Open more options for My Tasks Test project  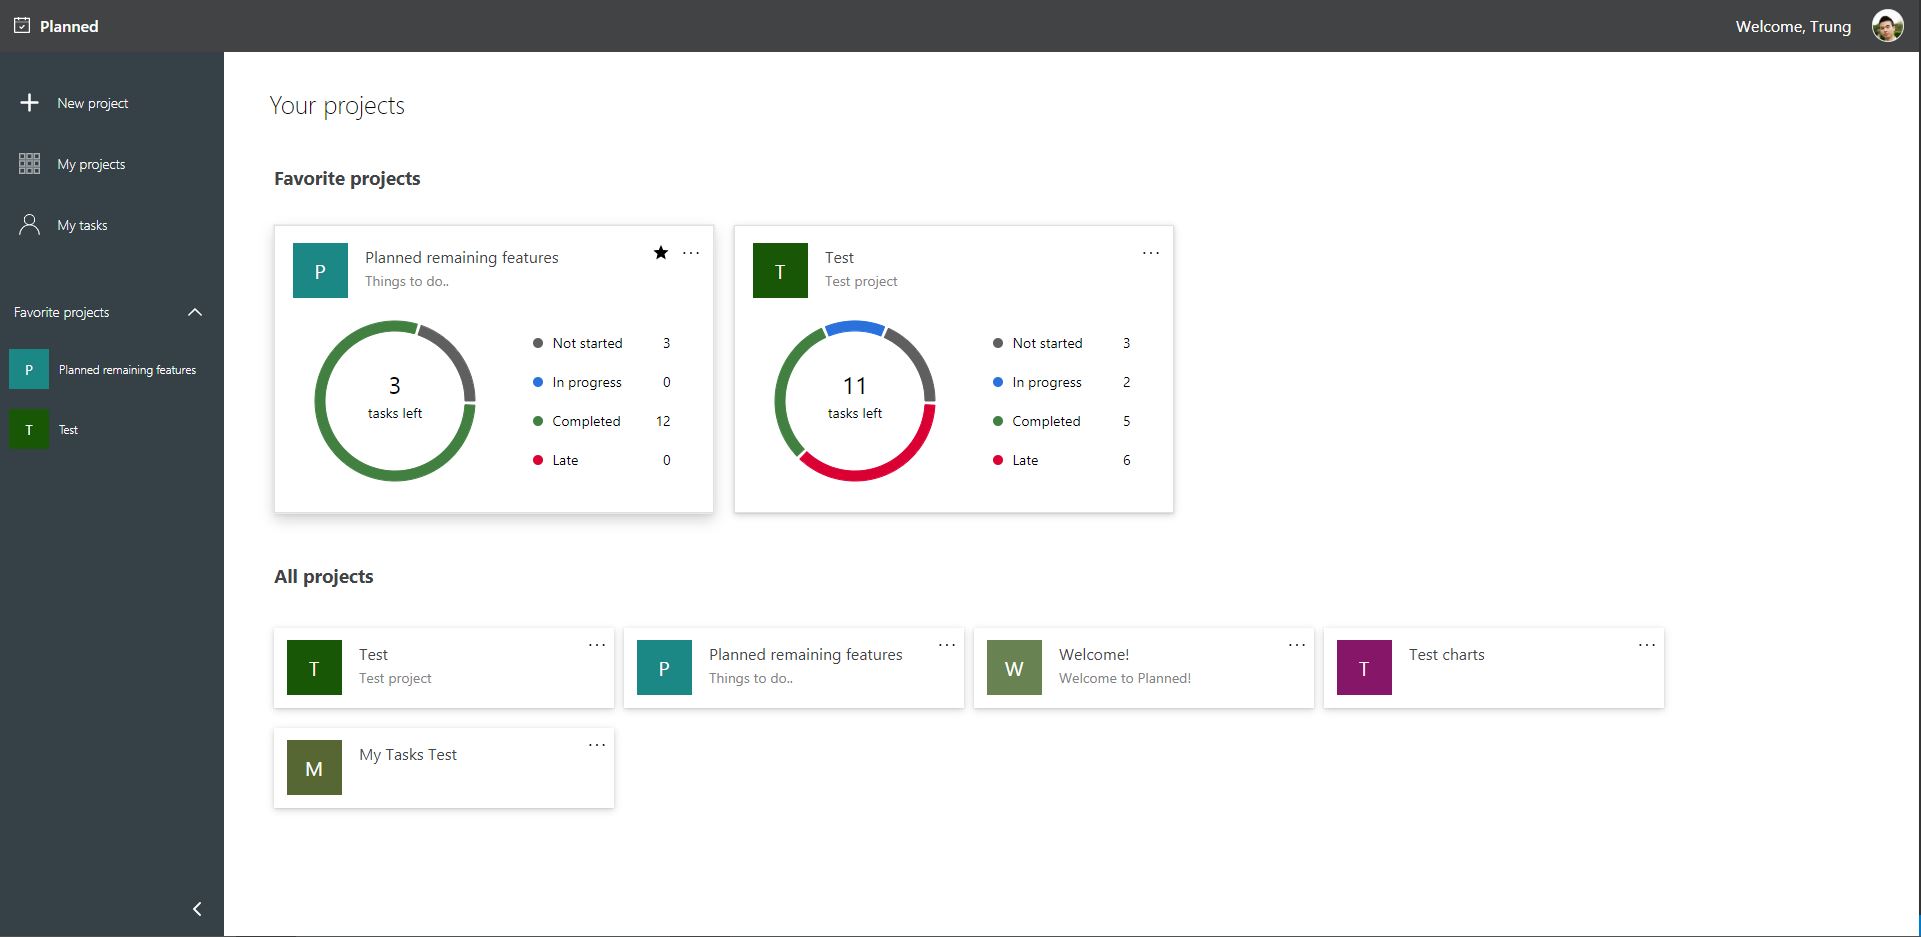(597, 745)
